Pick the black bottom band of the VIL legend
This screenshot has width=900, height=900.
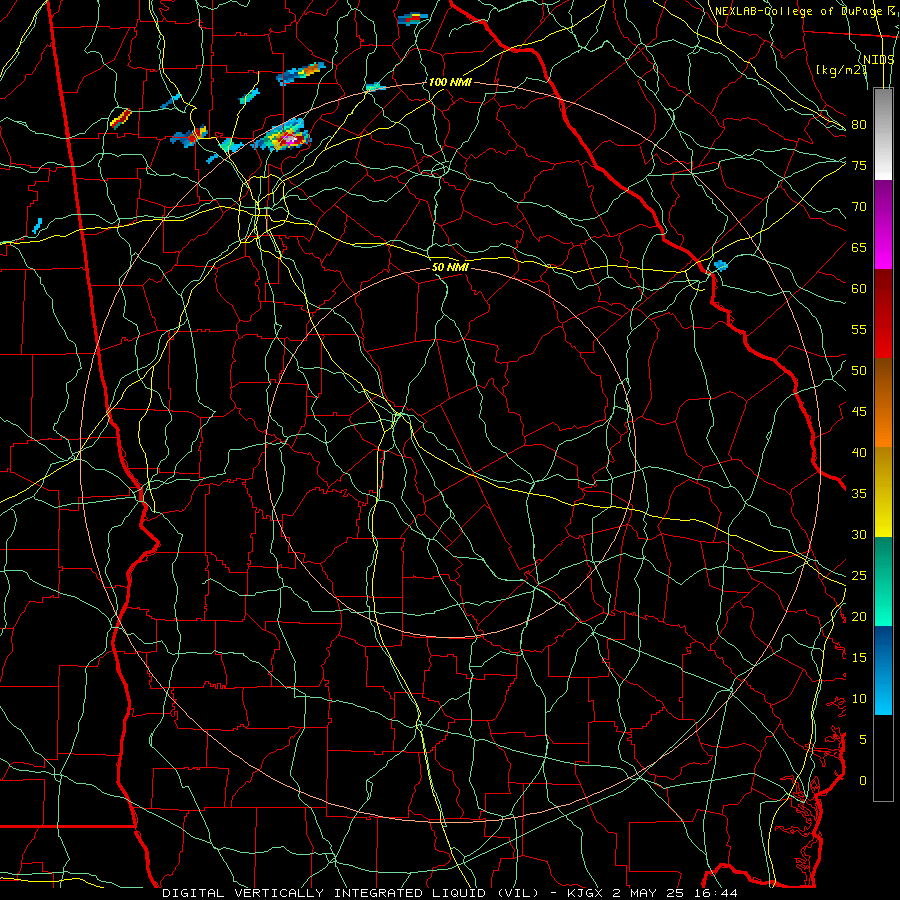[883, 758]
